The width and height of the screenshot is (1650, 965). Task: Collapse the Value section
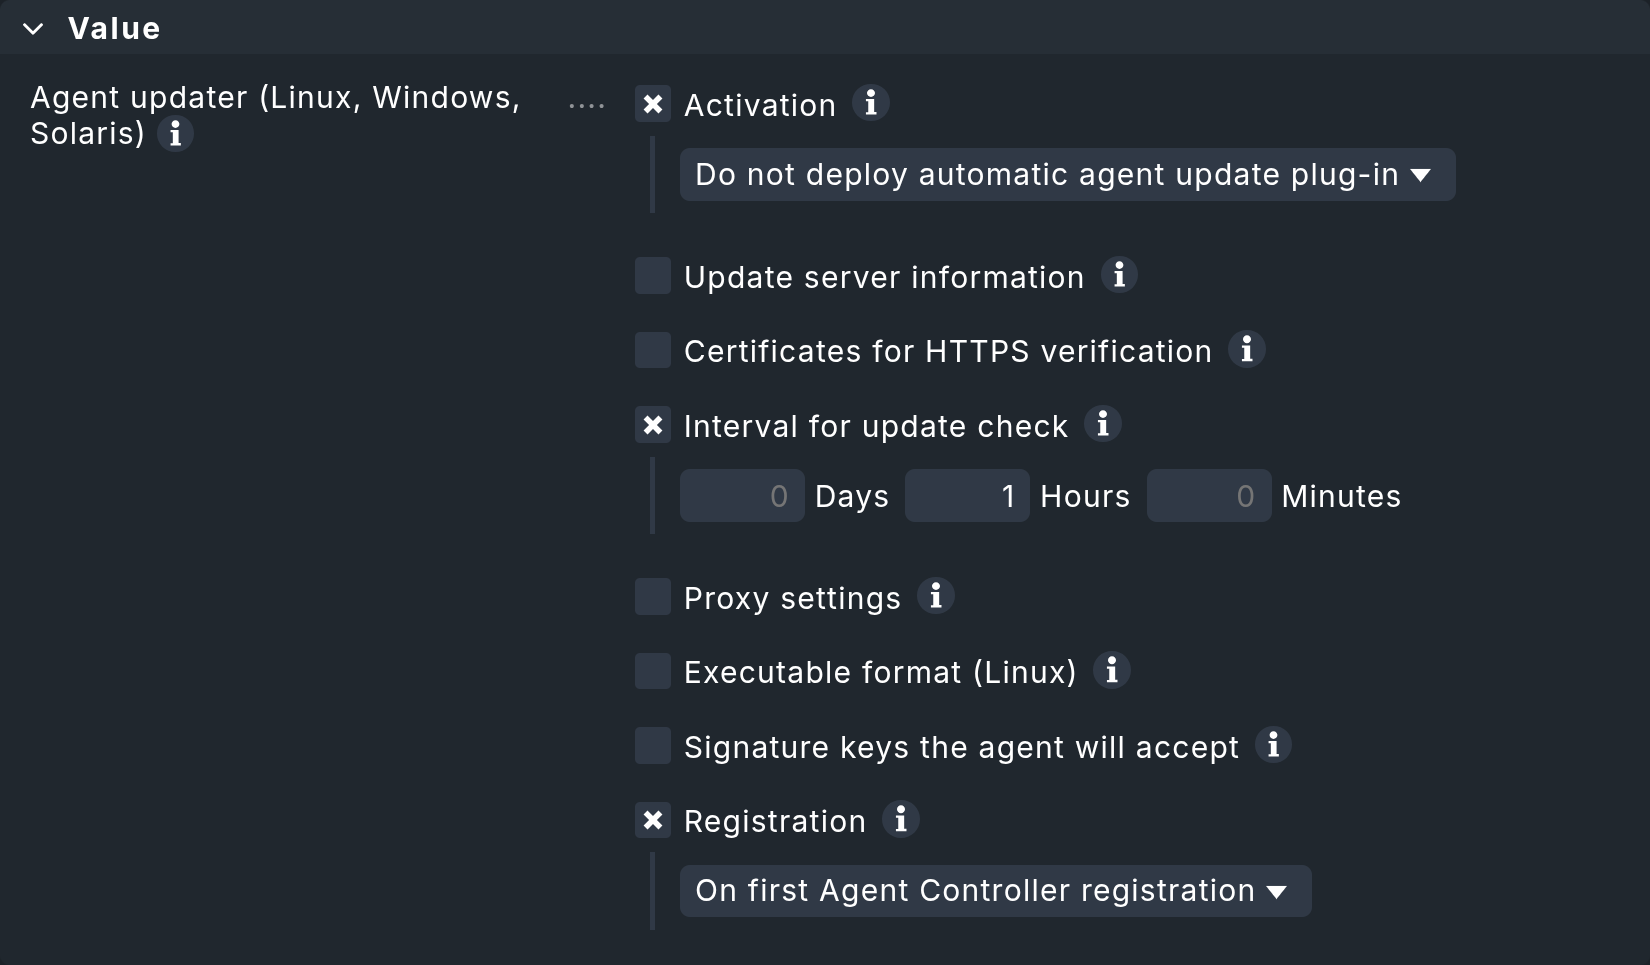click(x=33, y=28)
